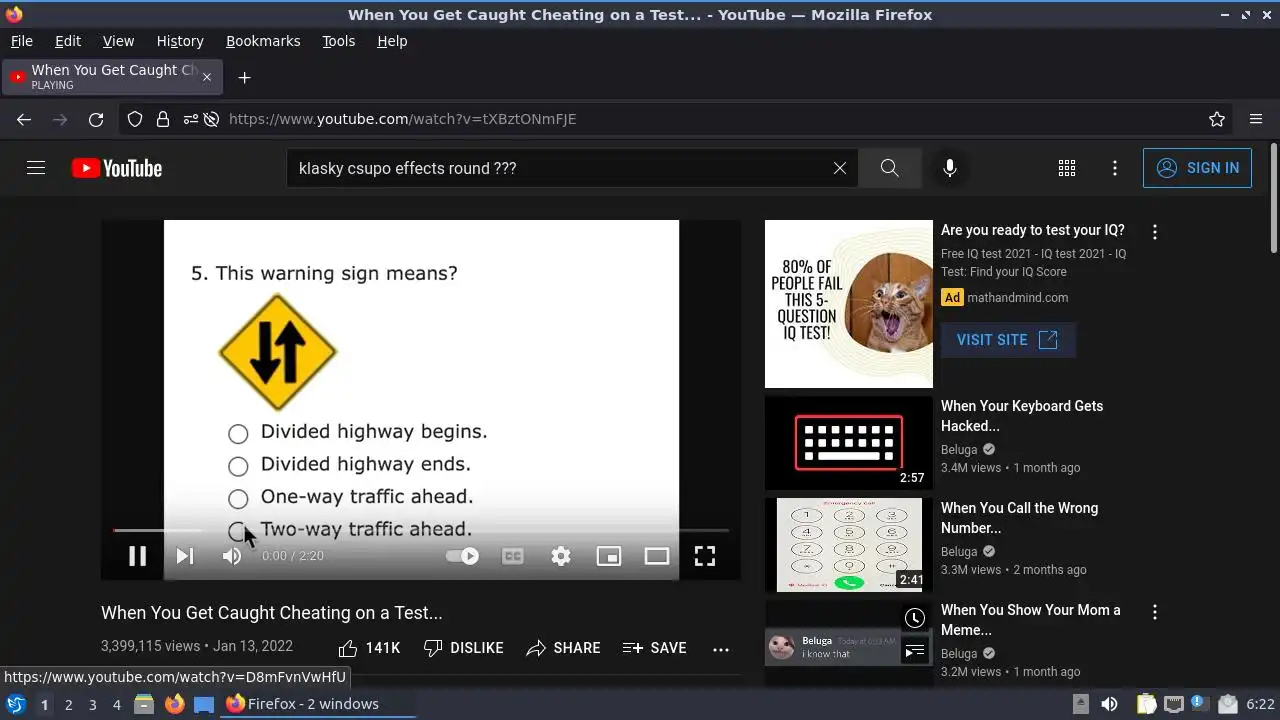Open the Help menu

click(x=392, y=41)
